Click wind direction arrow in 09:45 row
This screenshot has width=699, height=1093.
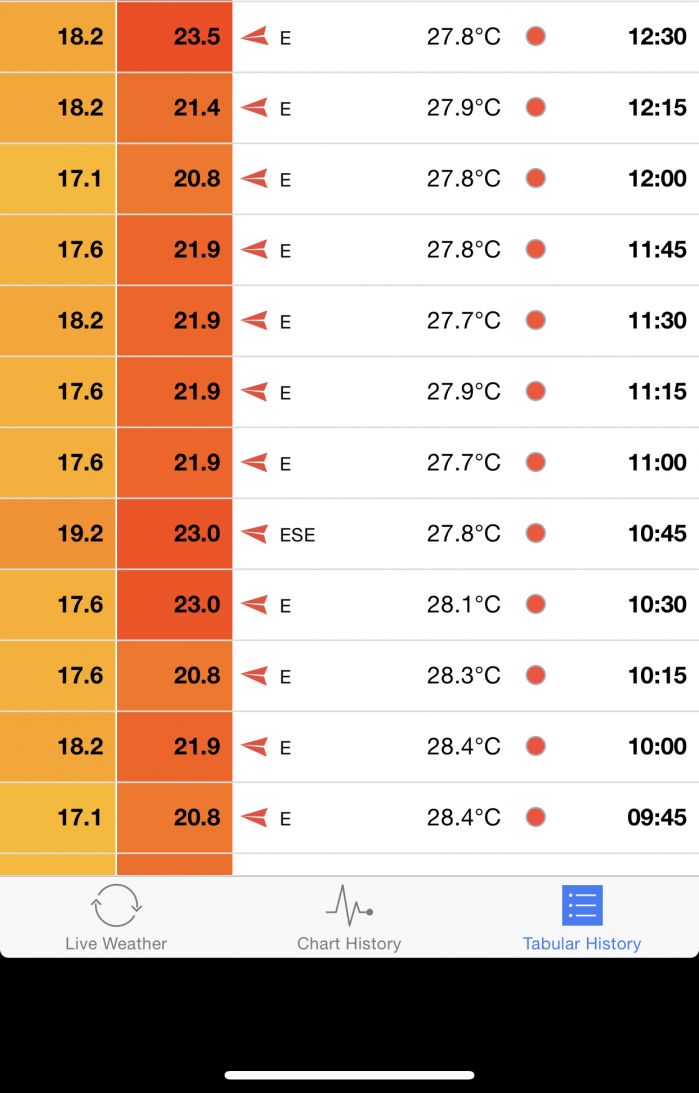click(x=255, y=818)
